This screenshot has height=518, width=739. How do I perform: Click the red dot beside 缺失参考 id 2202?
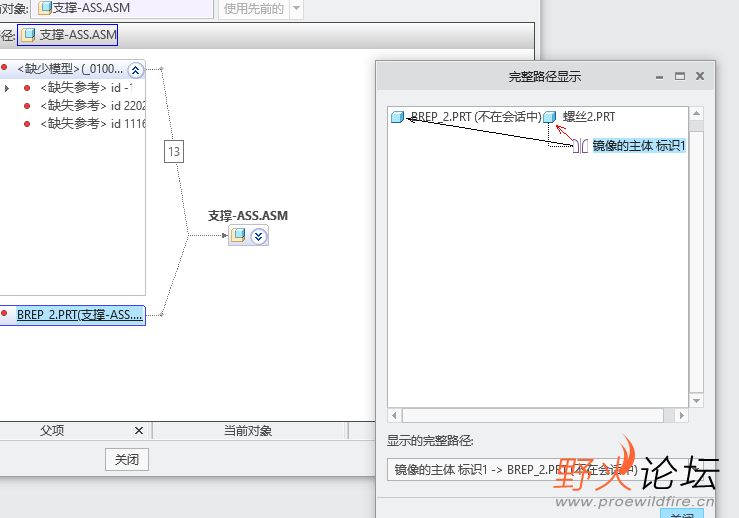27,106
